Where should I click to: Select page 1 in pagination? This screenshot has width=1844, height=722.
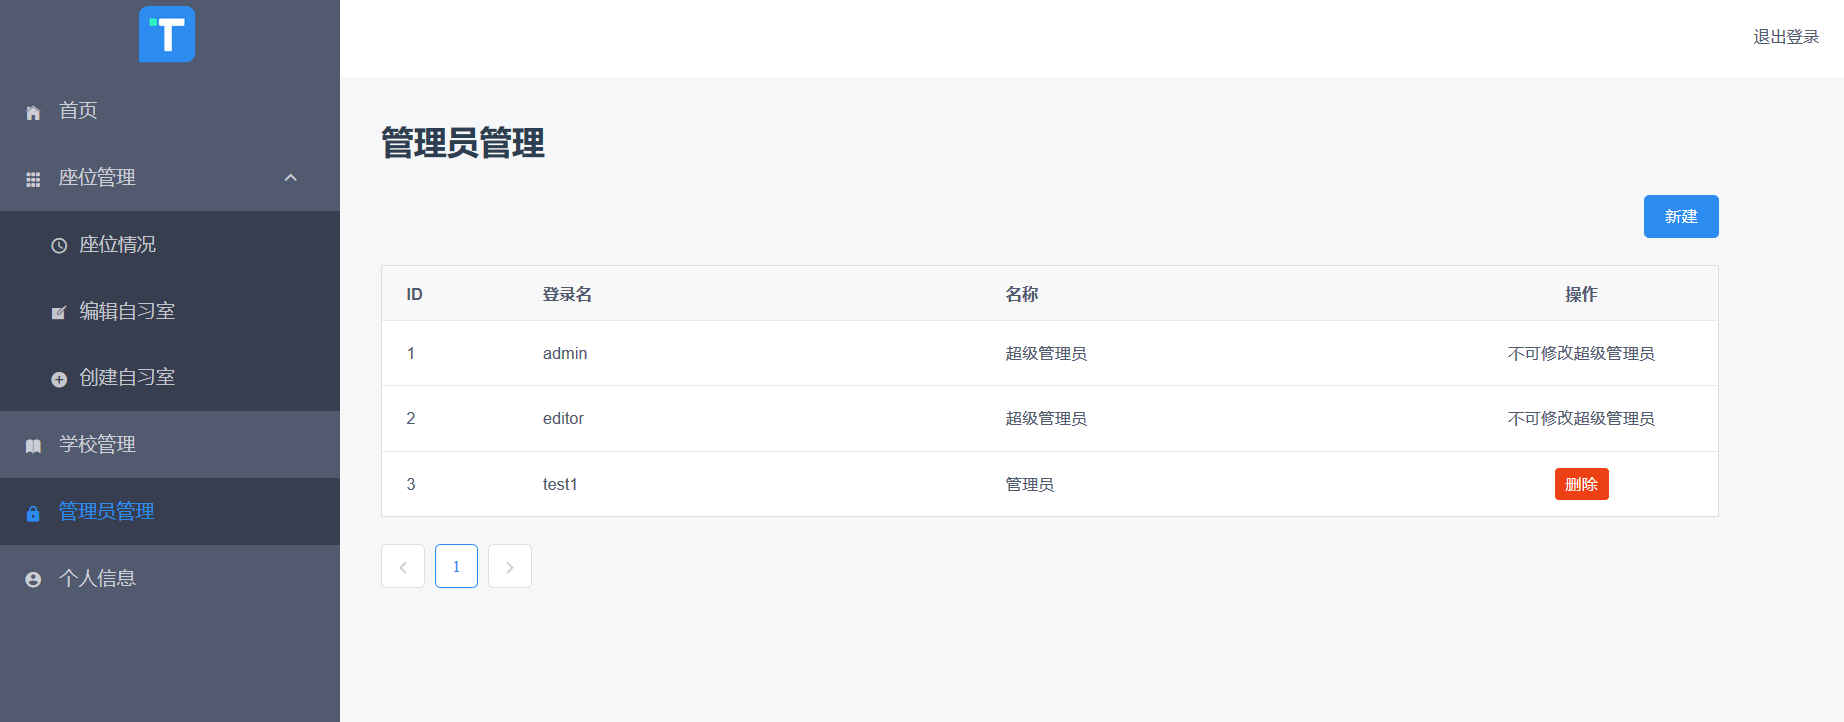click(x=456, y=567)
